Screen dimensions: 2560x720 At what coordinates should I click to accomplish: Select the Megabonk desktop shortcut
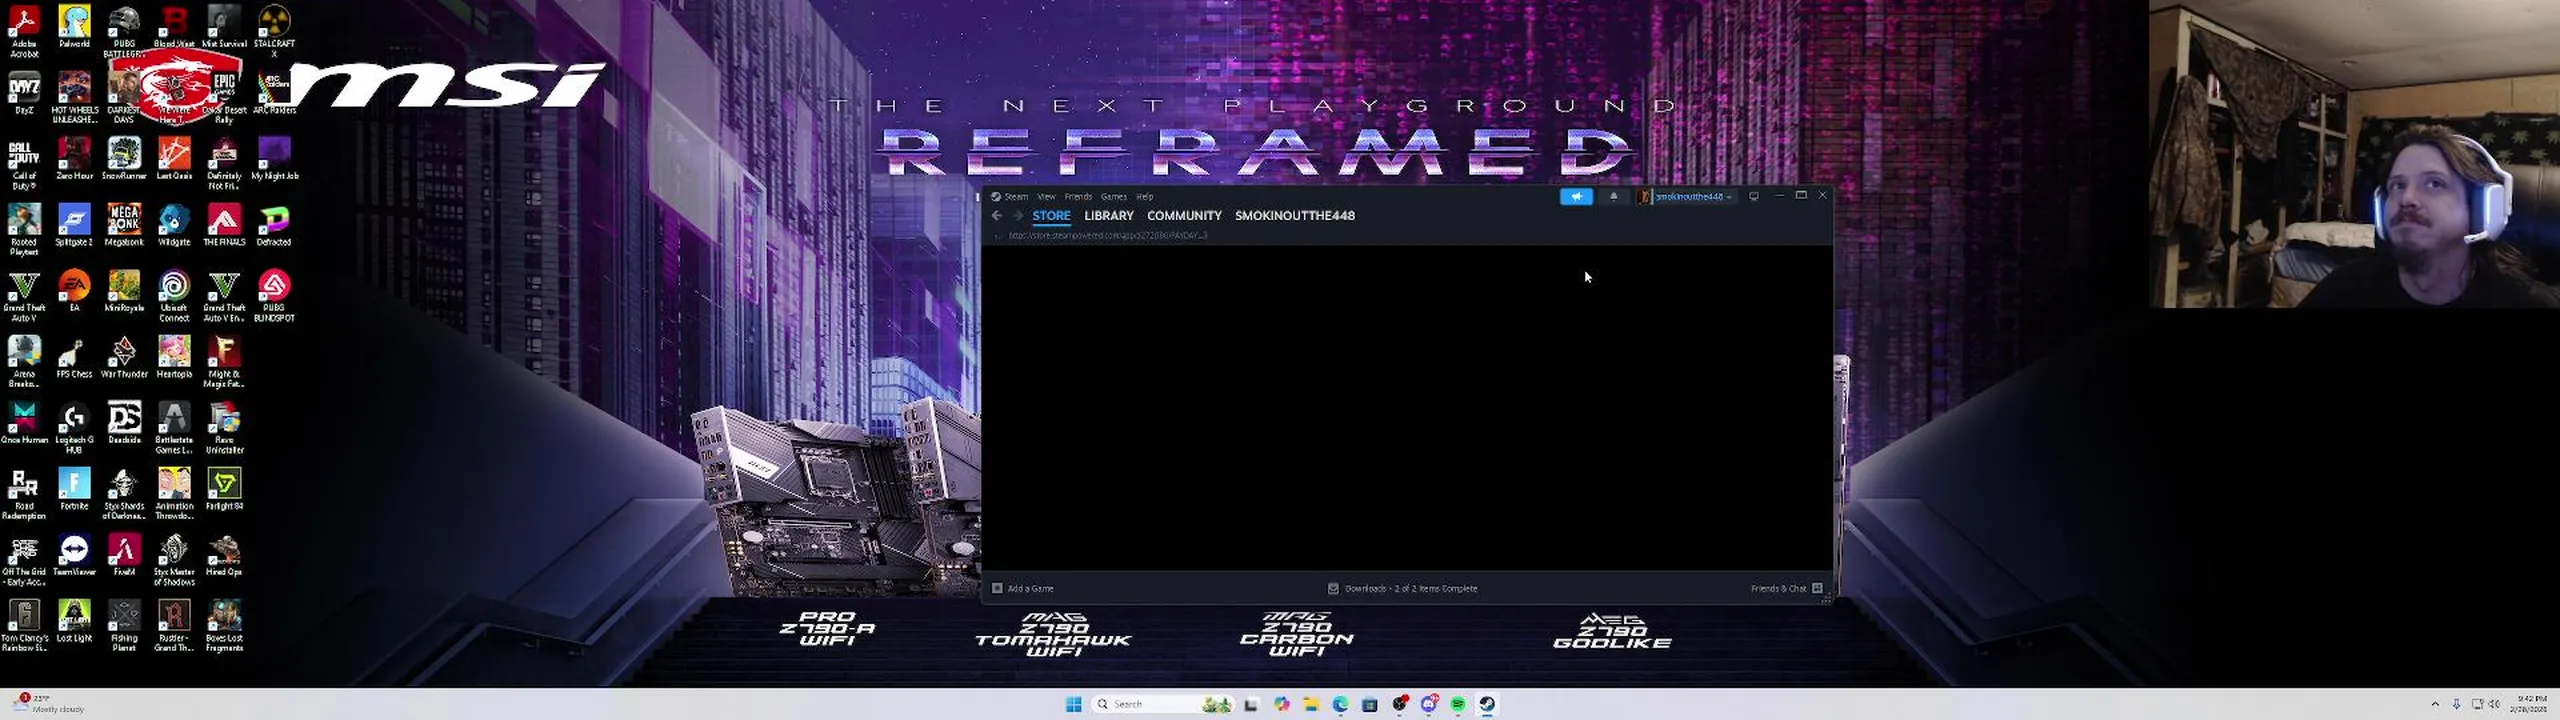(124, 225)
